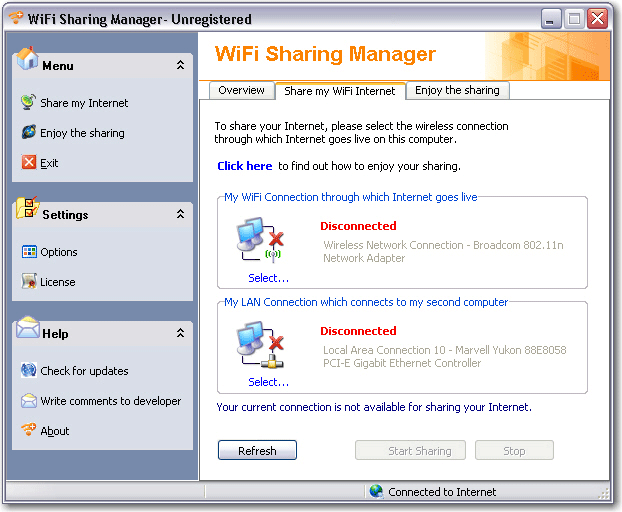Open the Enjoy the sharing tab
Image resolution: width=622 pixels, height=512 pixels.
pos(457,90)
